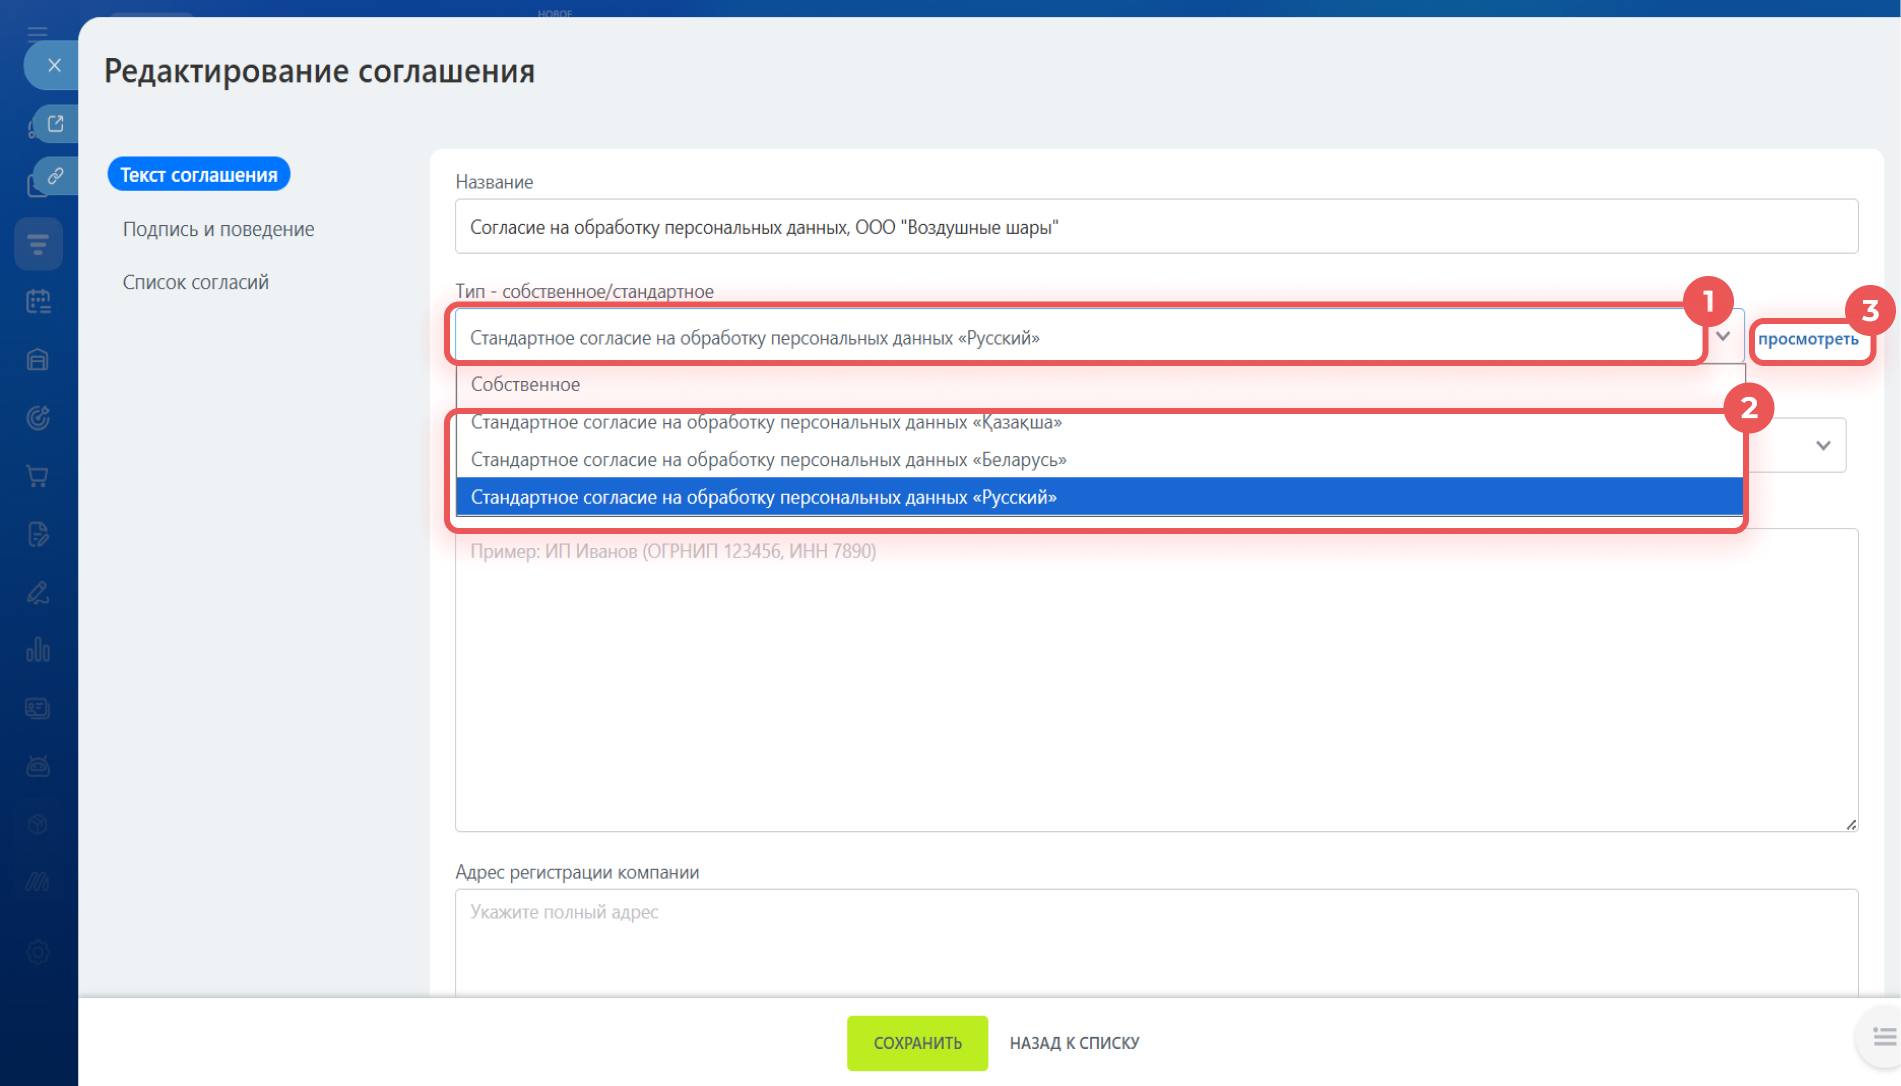This screenshot has width=1901, height=1086.
Task: Open the contact card icon in sidebar
Action: point(38,708)
